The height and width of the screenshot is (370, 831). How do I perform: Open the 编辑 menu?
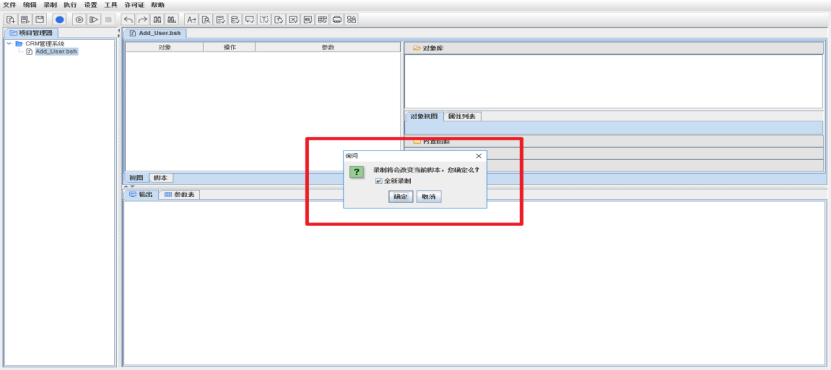point(30,5)
